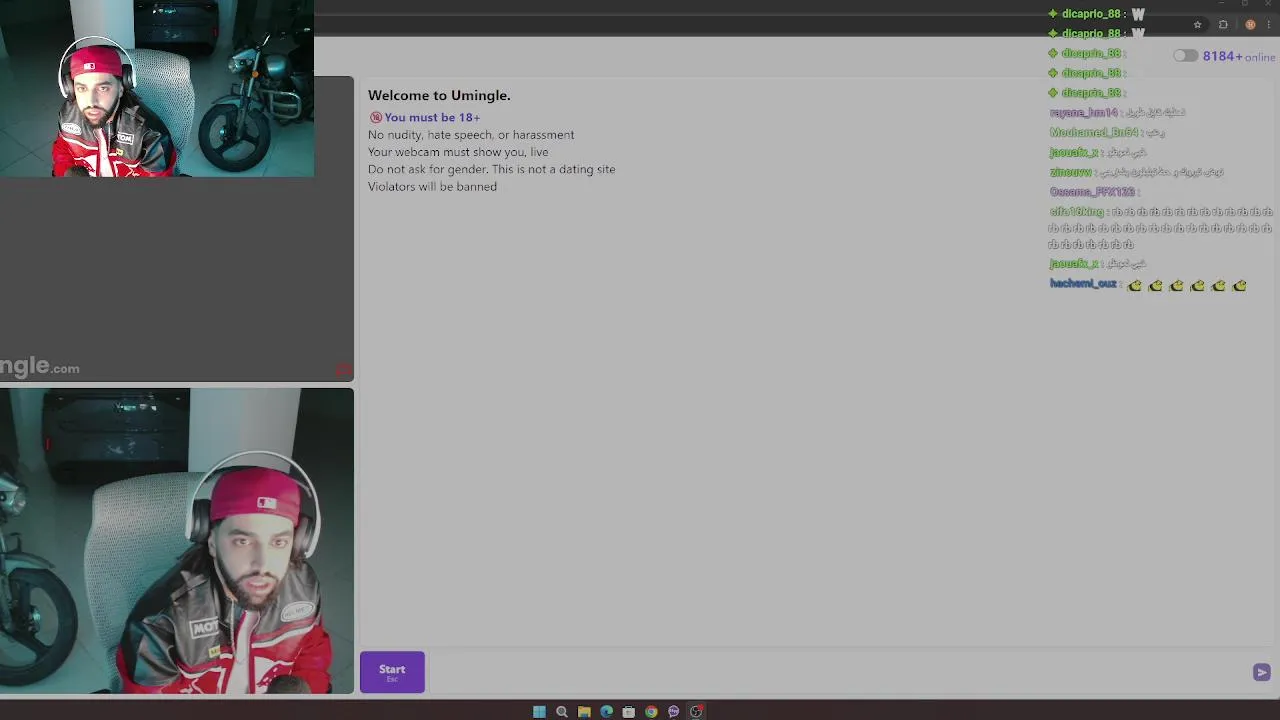Click the small red icon in stranger panel corner
This screenshot has height=720, width=1280.
point(343,371)
